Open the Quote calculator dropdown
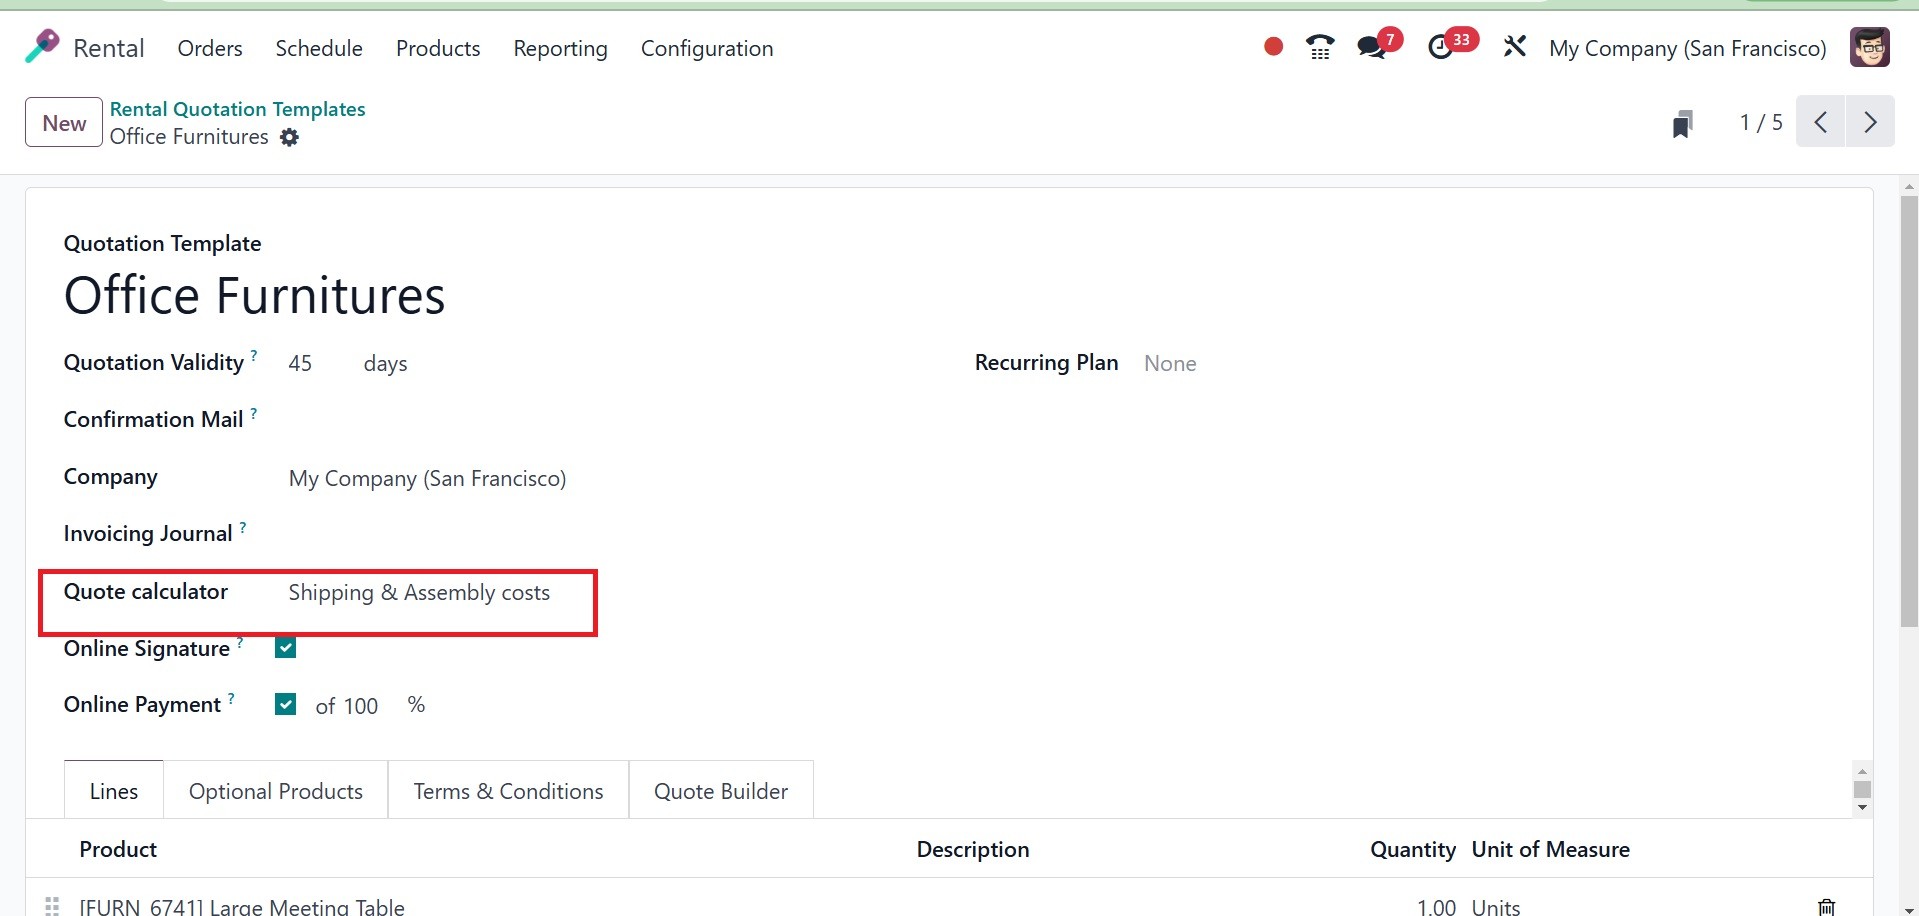 pyautogui.click(x=419, y=593)
